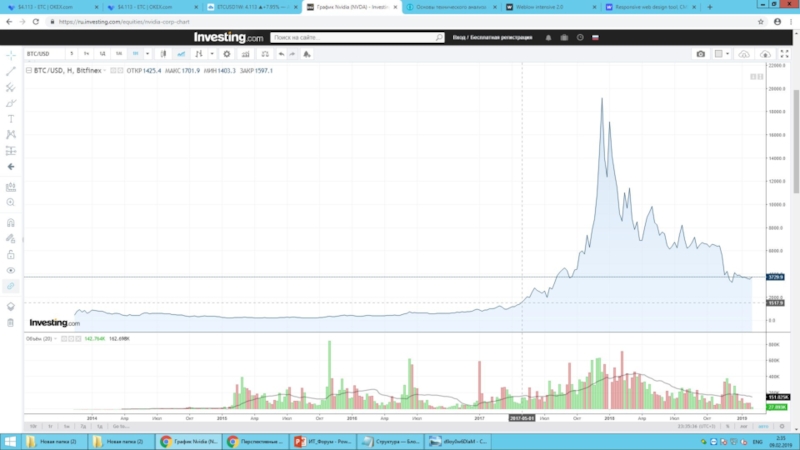Click the camera snapshot icon
The width and height of the screenshot is (800, 450).
coord(700,53)
